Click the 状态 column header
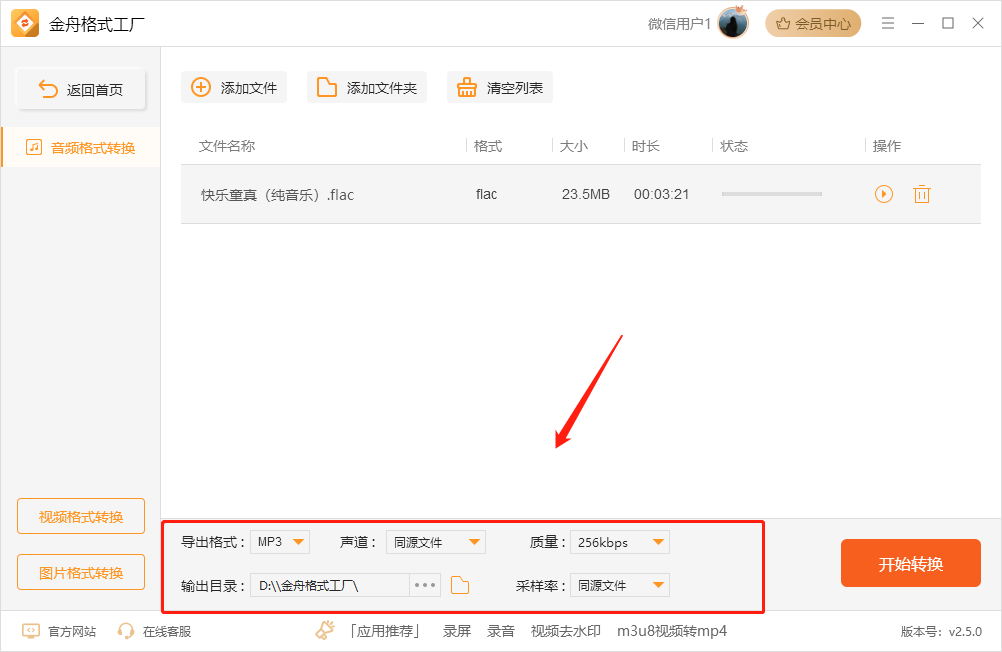 point(734,146)
